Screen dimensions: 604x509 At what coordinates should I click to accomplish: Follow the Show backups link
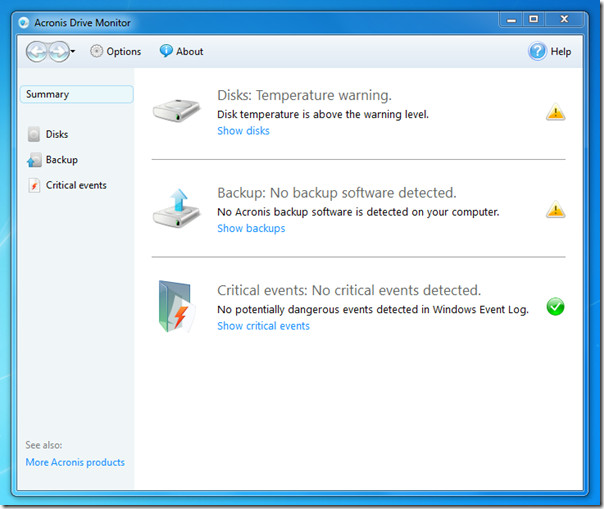[x=251, y=228]
